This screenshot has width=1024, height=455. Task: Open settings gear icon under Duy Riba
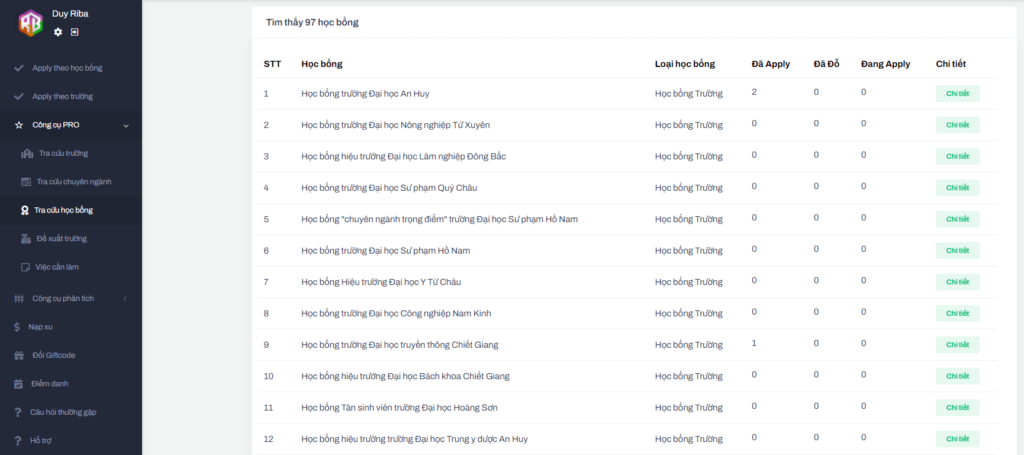pyautogui.click(x=58, y=32)
